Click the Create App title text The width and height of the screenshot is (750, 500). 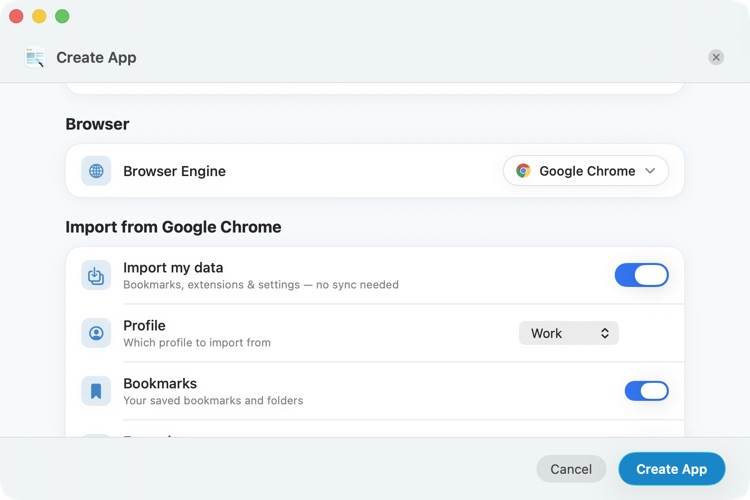tap(96, 58)
